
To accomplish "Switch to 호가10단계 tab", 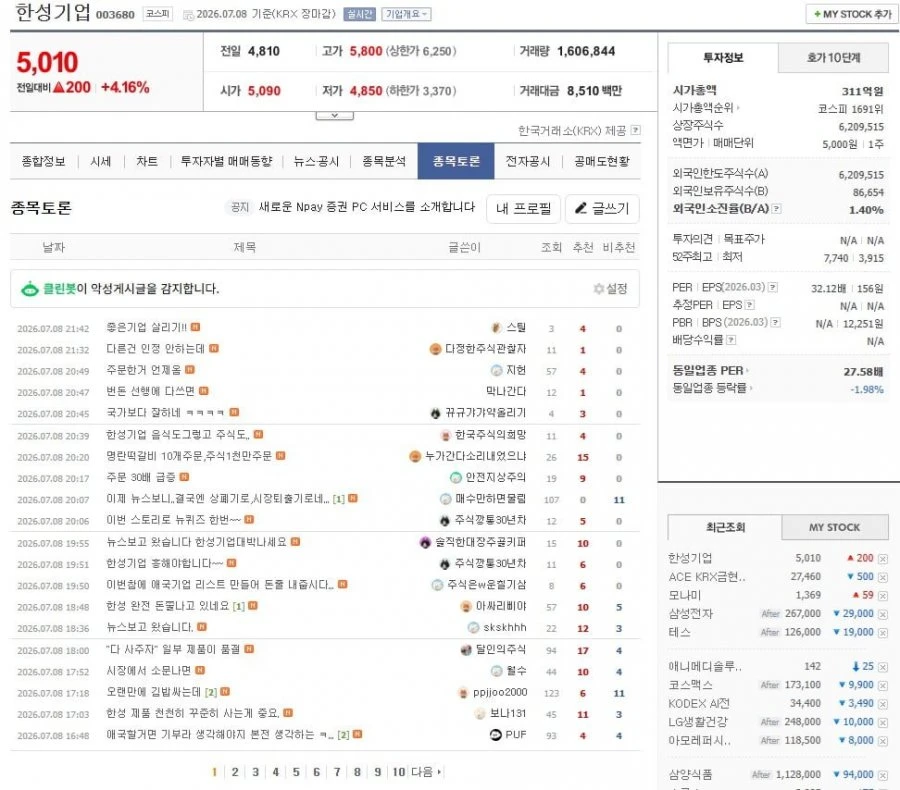I will point(833,58).
